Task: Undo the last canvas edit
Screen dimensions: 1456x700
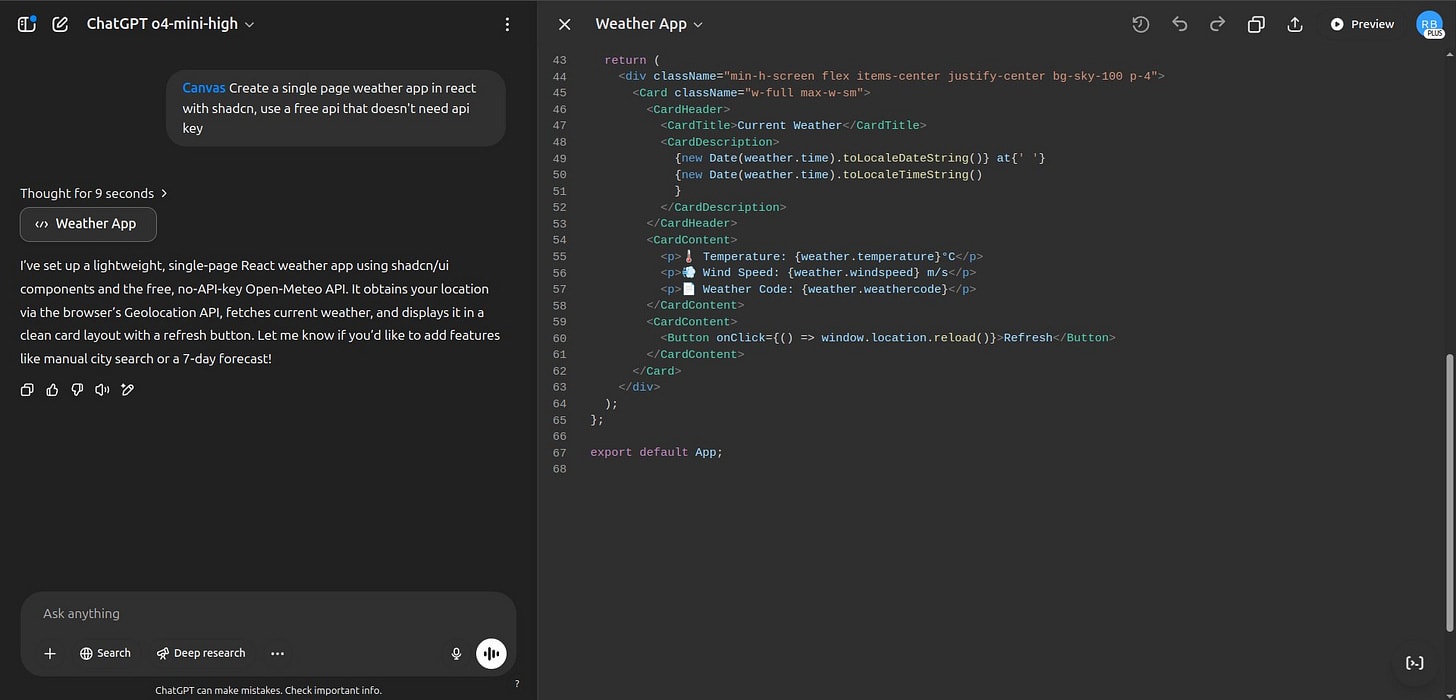Action: (x=1179, y=24)
